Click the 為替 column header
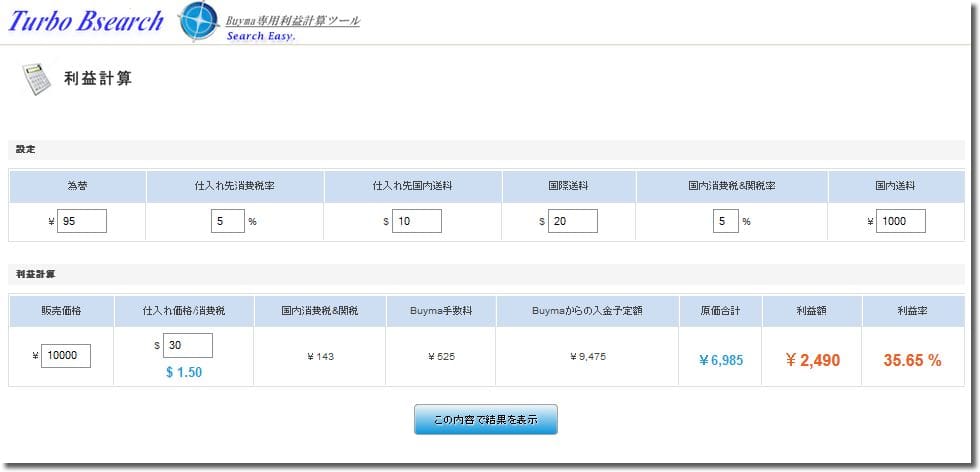 (x=78, y=186)
